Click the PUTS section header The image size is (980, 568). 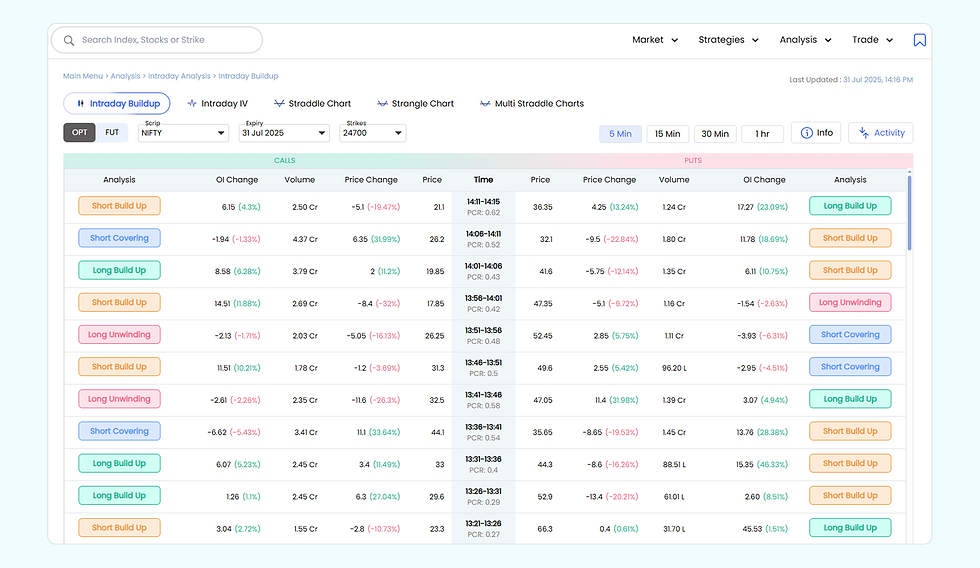(x=692, y=161)
